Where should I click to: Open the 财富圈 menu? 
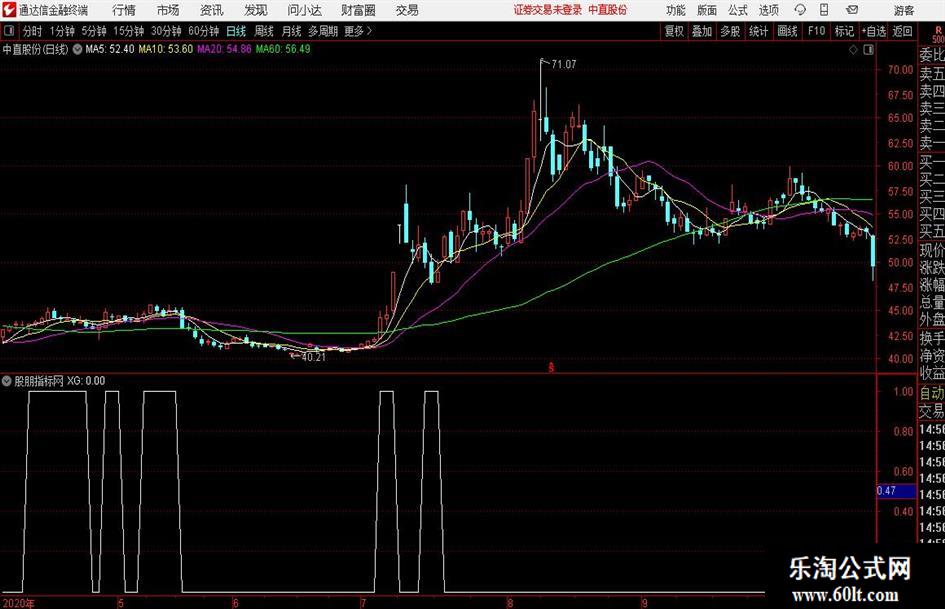[358, 10]
